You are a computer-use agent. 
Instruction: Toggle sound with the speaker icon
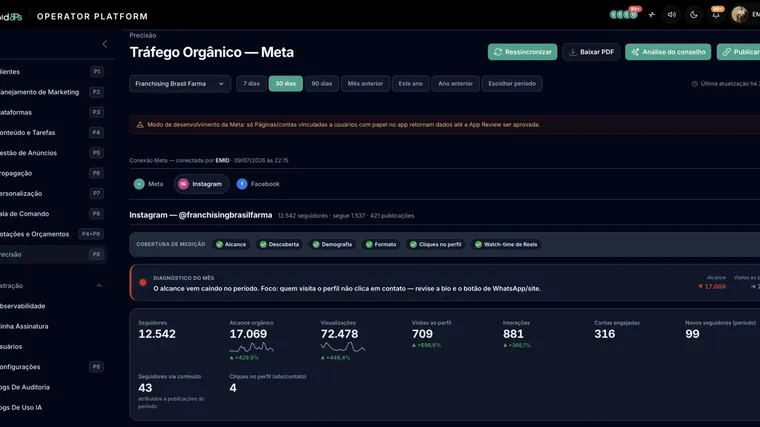(x=672, y=15)
